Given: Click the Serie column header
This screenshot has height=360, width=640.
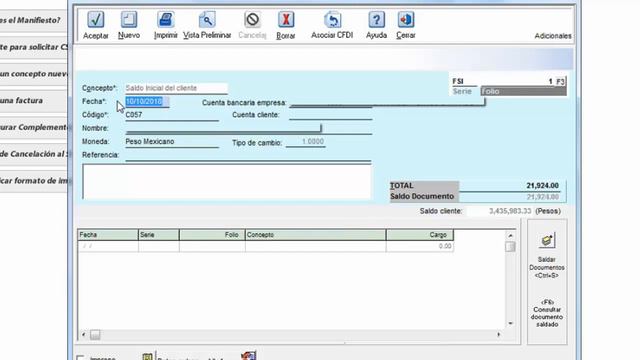Looking at the screenshot, I should 158,235.
